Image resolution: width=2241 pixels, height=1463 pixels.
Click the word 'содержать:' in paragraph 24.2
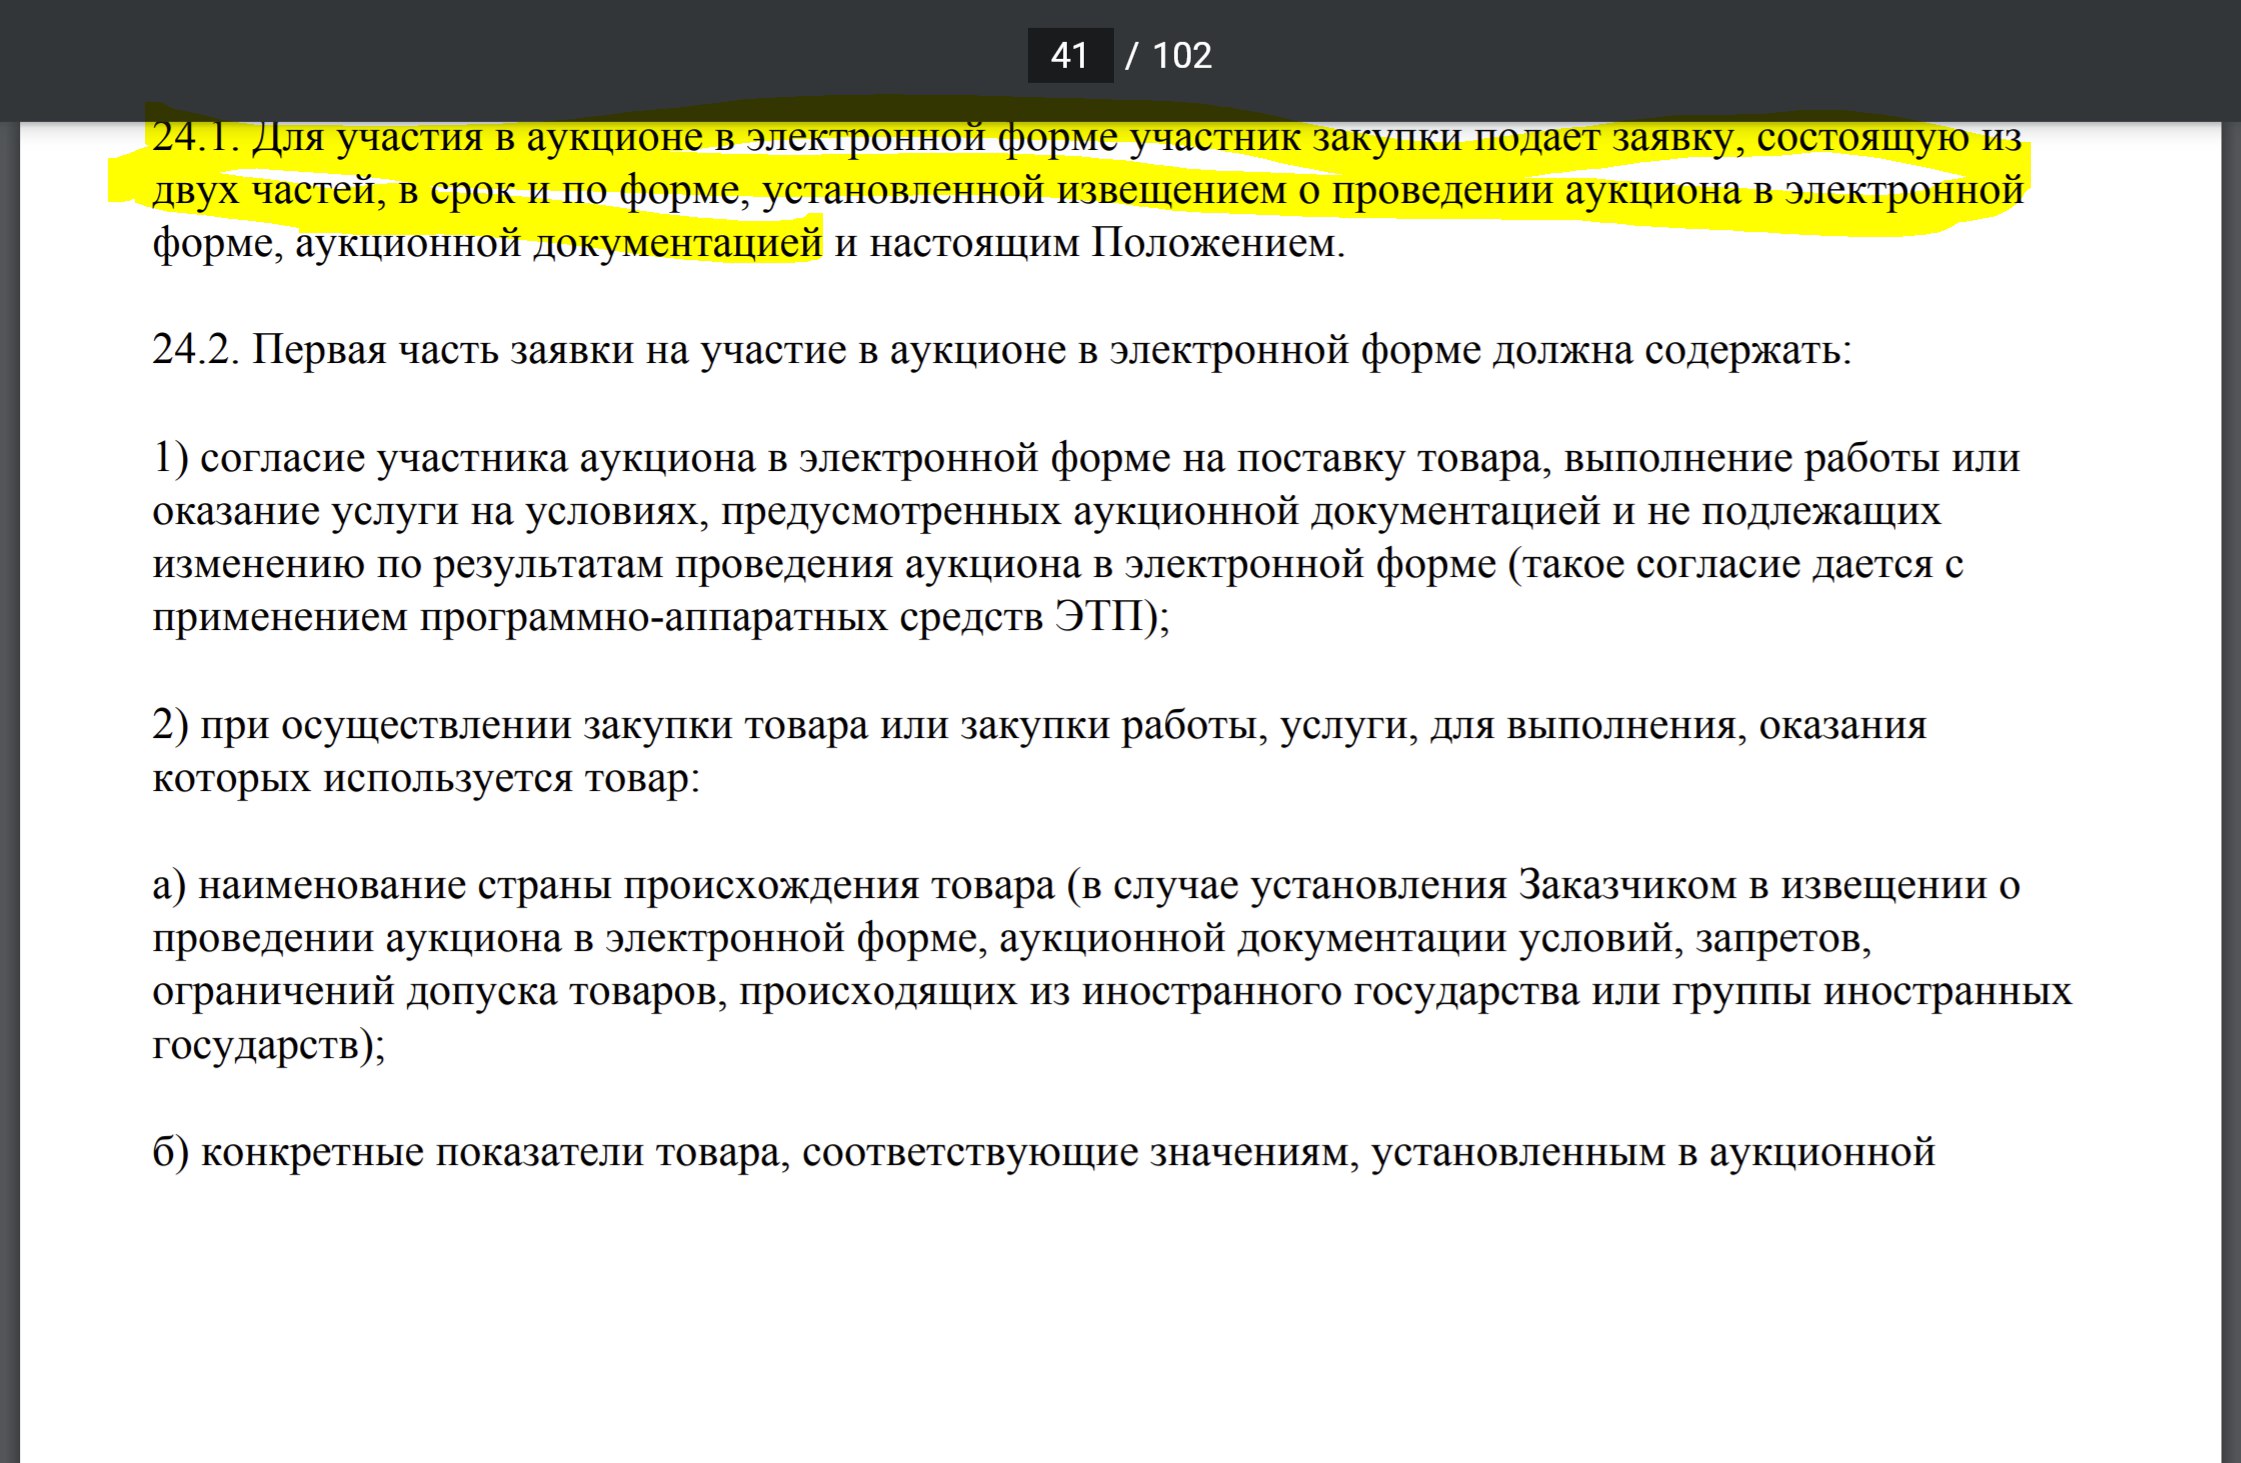pos(1748,350)
